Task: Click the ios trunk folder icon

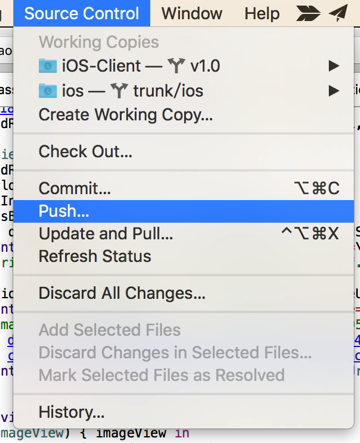Action: [x=48, y=91]
